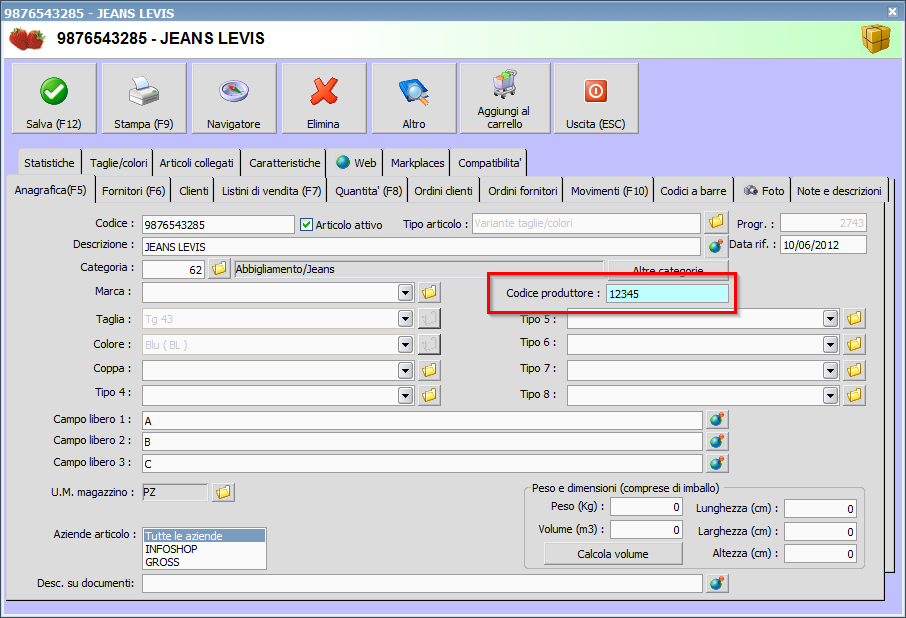Expand the Tipo 7 dropdown
The height and width of the screenshot is (618, 906).
pos(830,370)
